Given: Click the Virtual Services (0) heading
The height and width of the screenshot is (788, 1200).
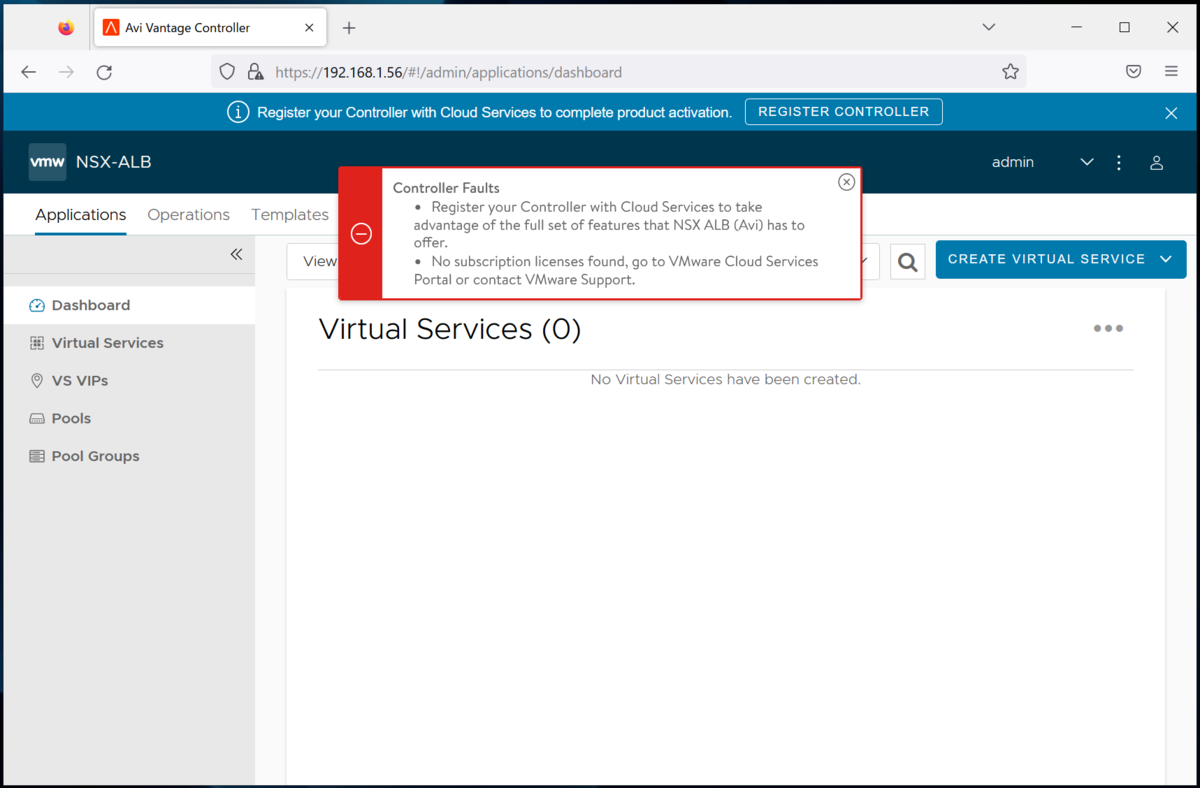Looking at the screenshot, I should click(449, 329).
